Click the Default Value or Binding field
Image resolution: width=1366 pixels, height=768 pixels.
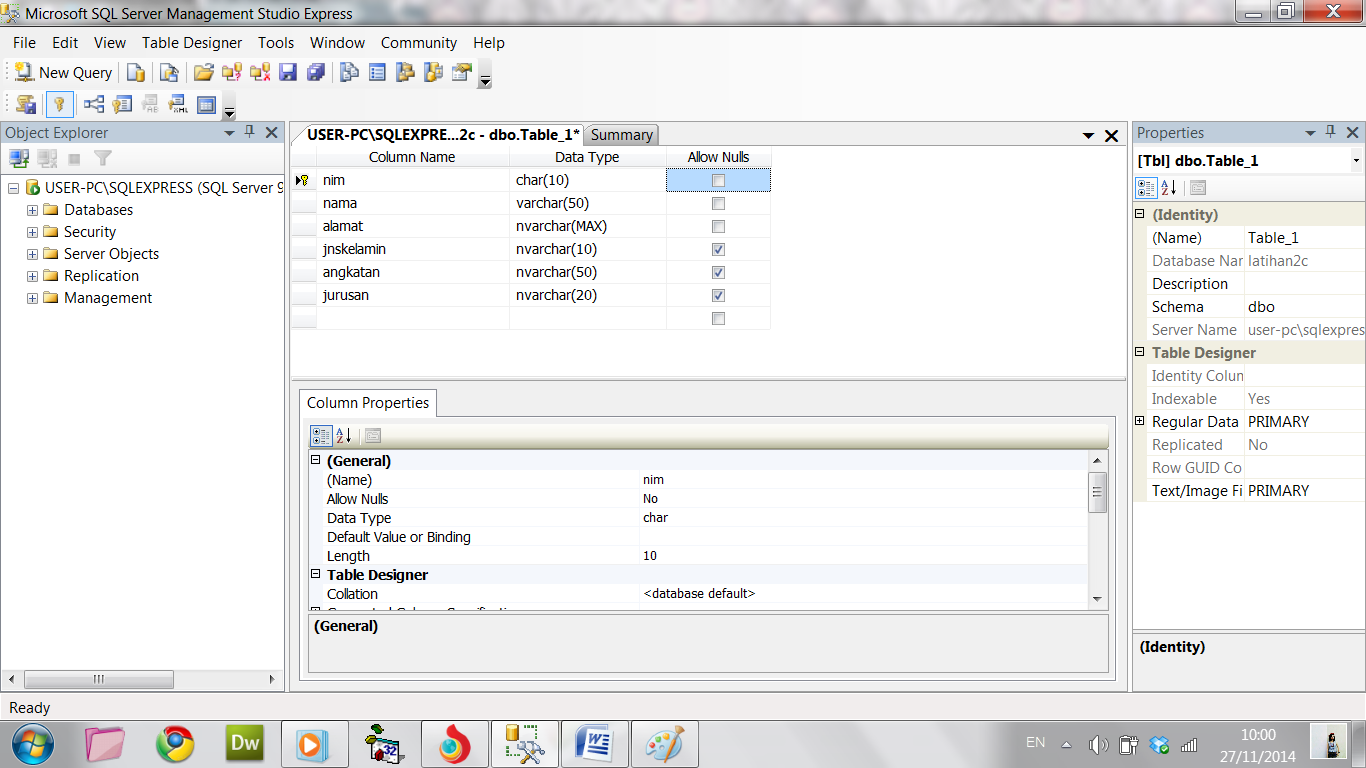[863, 537]
